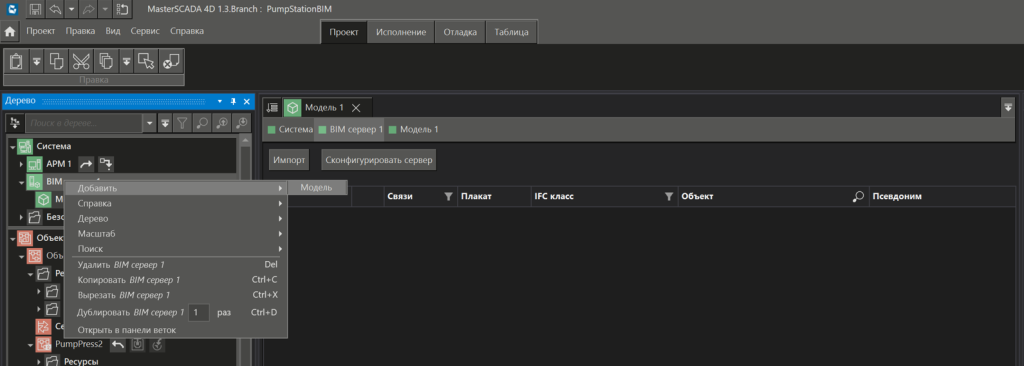Click the Save floppy disk icon
The height and width of the screenshot is (366, 1024).
[x=35, y=9]
